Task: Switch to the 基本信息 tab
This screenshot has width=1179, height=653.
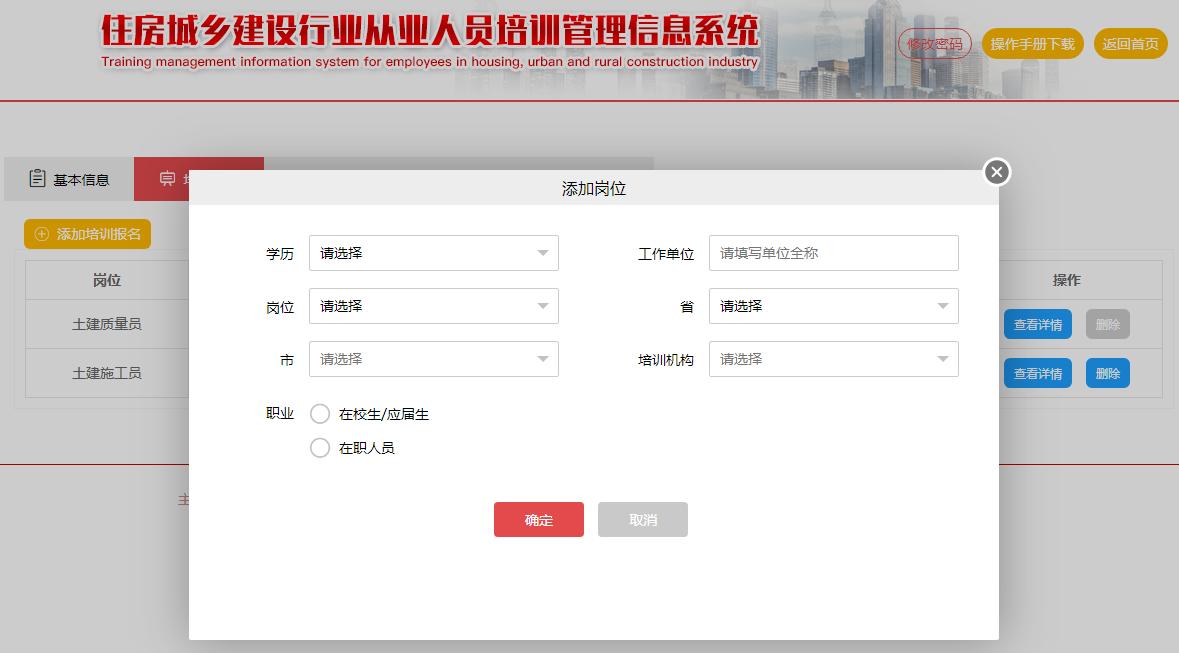Action: coord(69,180)
